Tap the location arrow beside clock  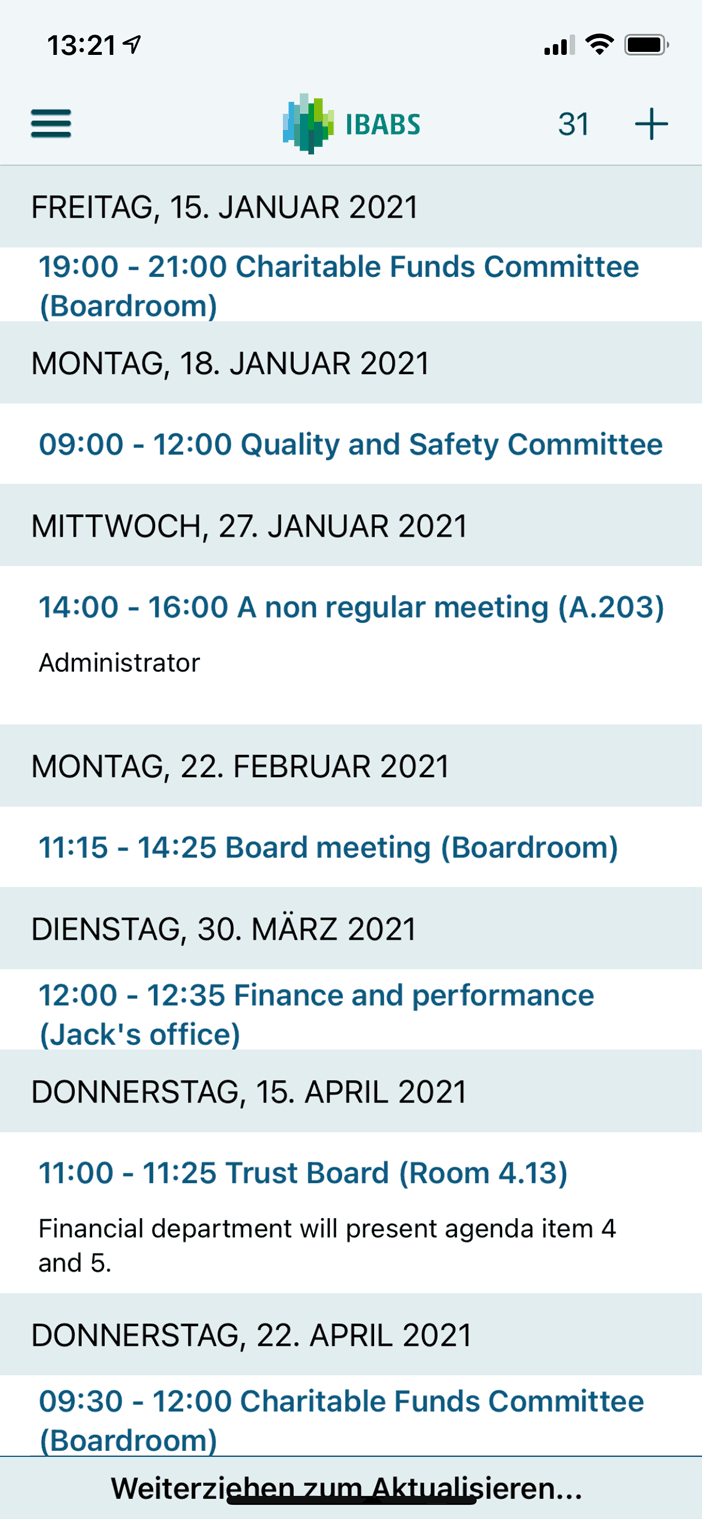(x=132, y=45)
